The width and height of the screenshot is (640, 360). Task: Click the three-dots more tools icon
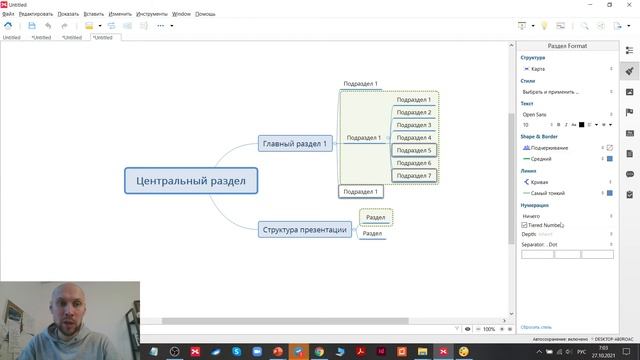160,26
